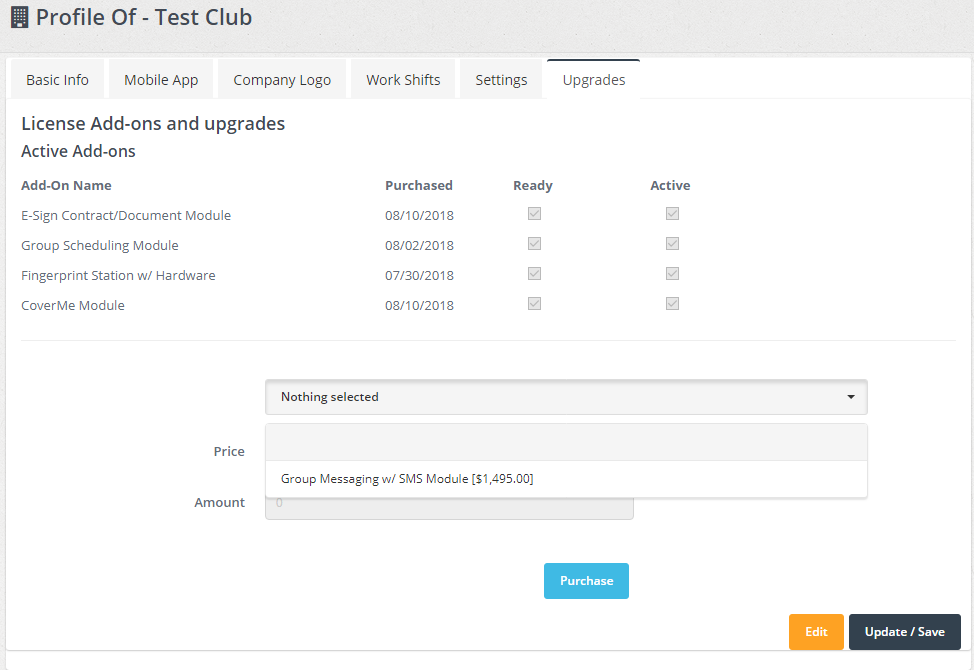This screenshot has height=670, width=974.
Task: Switch to the Basic Info tab
Action: (57, 80)
